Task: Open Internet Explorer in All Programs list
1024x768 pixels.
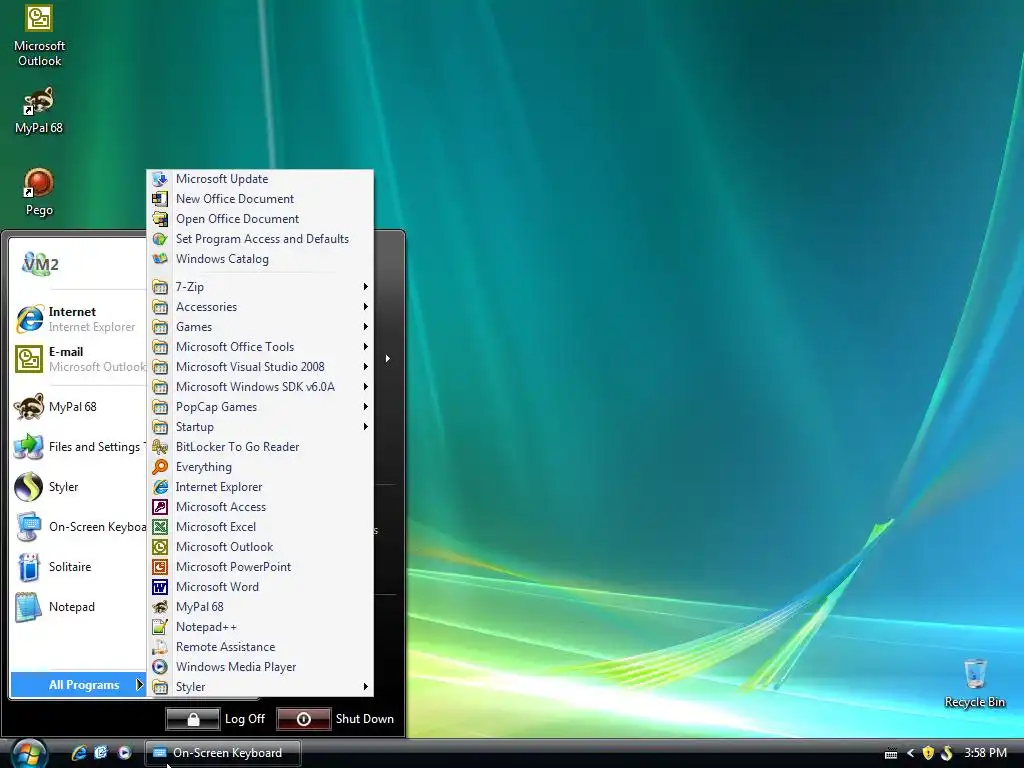Action: (261, 487)
